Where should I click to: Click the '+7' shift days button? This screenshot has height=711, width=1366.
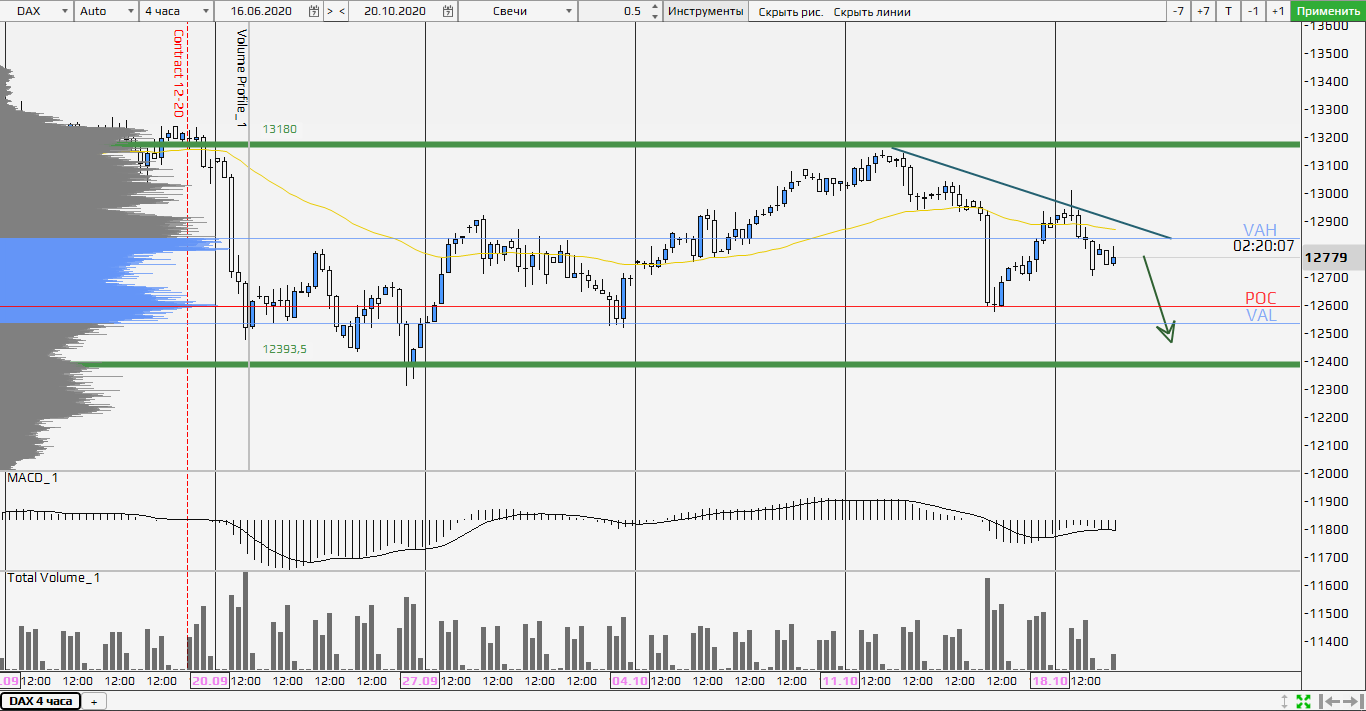coord(1203,11)
